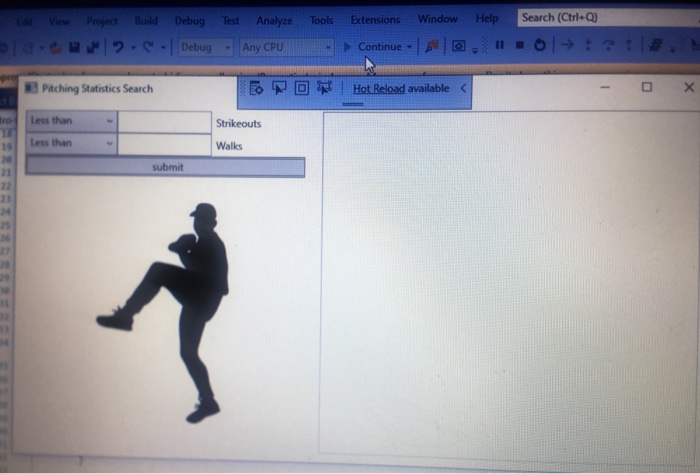The height and width of the screenshot is (474, 700).
Task: Open Go to Live Visual Tree icon
Action: [256, 88]
